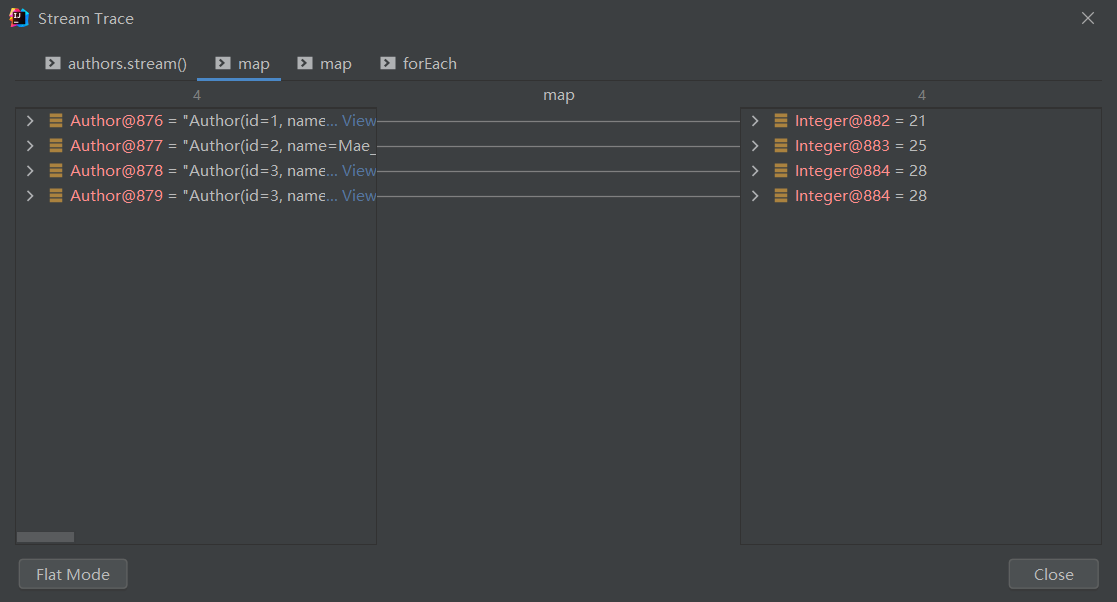This screenshot has height=602, width=1117.
Task: Click the object icon beside Author@877
Action: 56,146
